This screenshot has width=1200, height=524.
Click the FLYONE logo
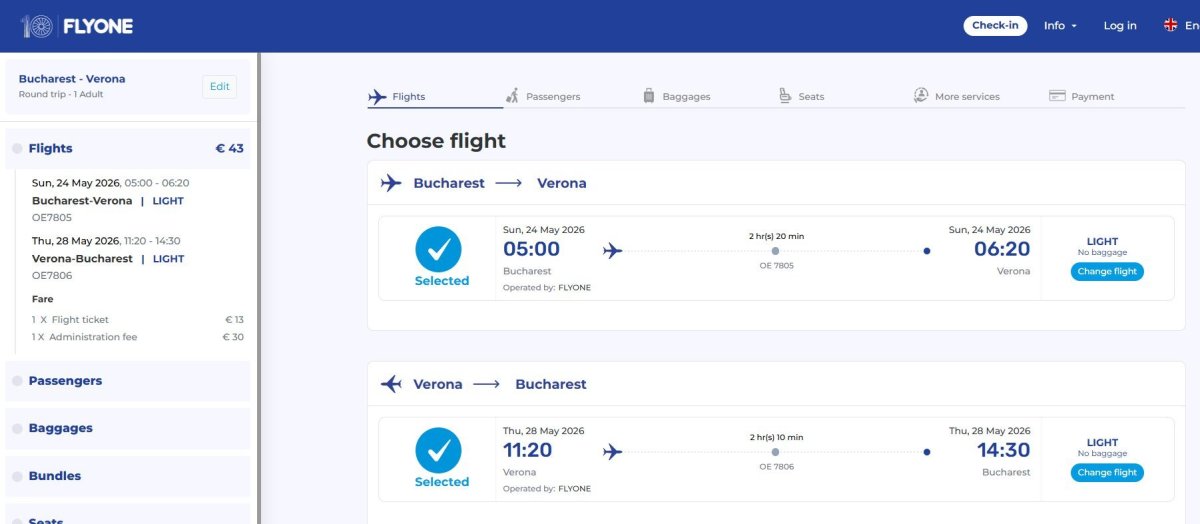coord(77,26)
